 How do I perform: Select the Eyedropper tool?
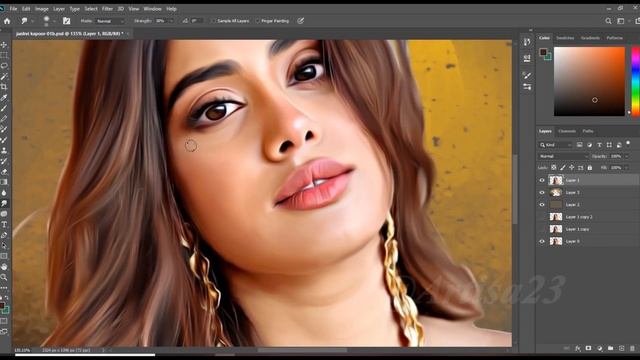pyautogui.click(x=4, y=98)
